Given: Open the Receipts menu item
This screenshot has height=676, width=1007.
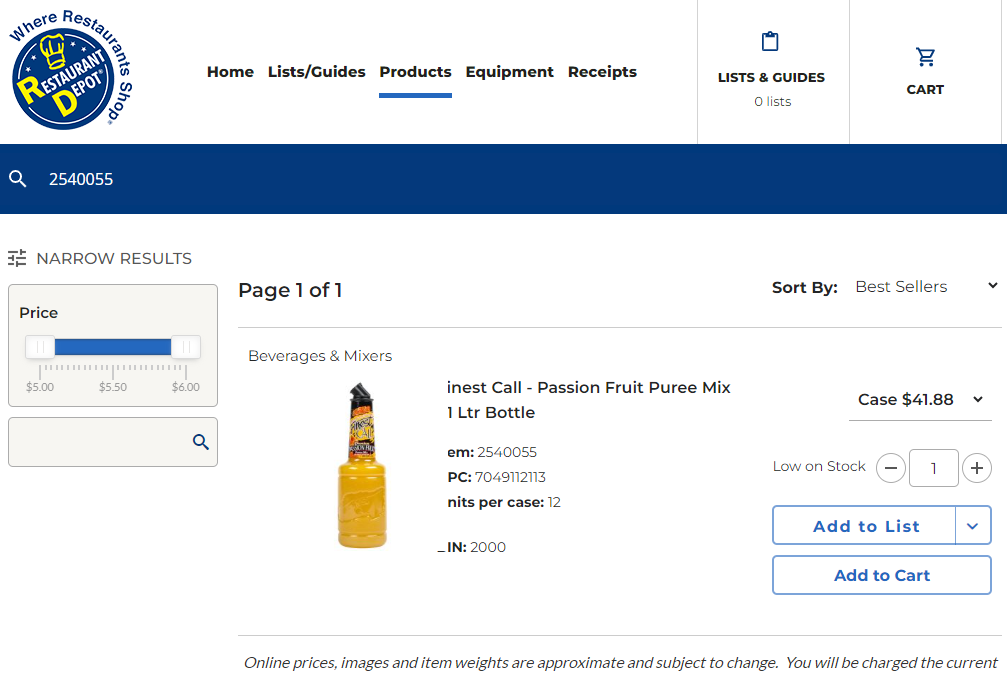Looking at the screenshot, I should tap(602, 72).
